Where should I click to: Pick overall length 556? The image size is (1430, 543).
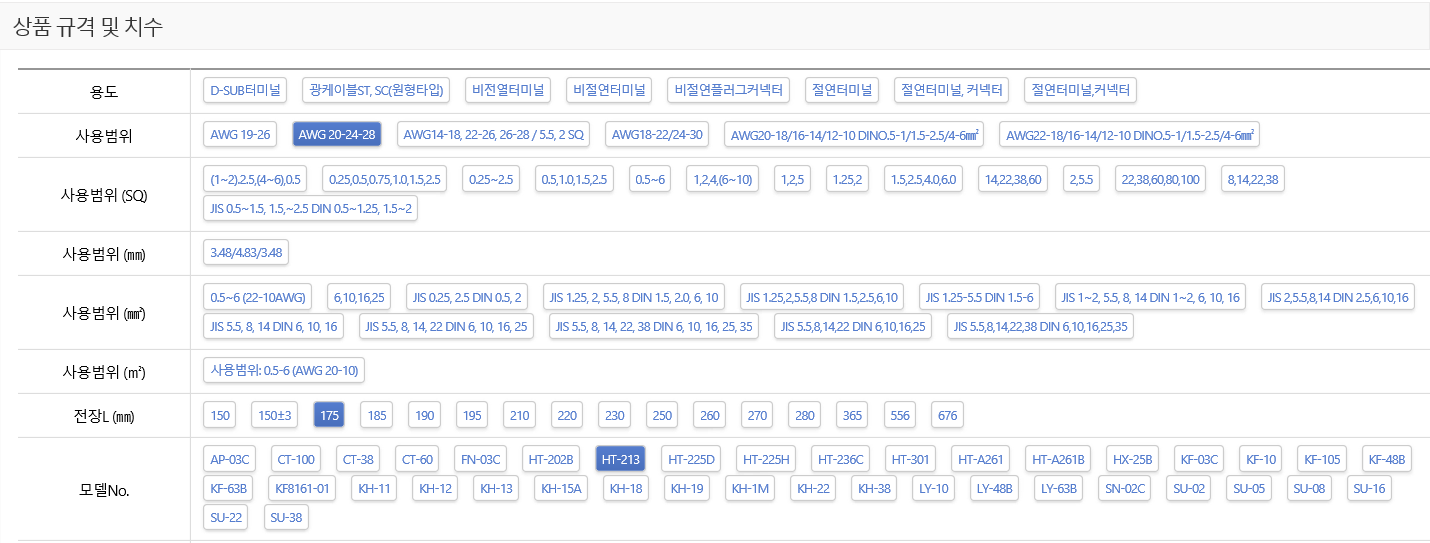pyautogui.click(x=900, y=414)
